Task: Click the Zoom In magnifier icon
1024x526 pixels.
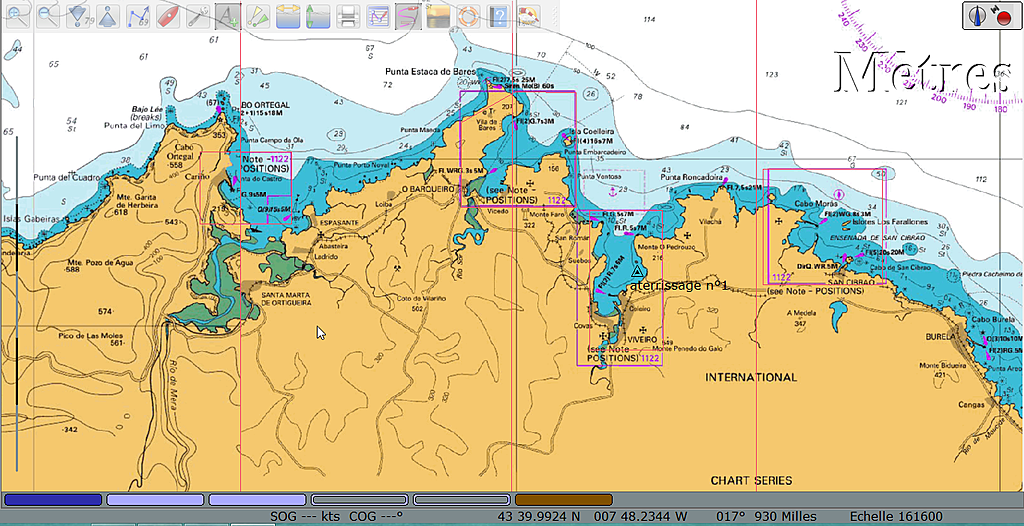Action: point(18,15)
